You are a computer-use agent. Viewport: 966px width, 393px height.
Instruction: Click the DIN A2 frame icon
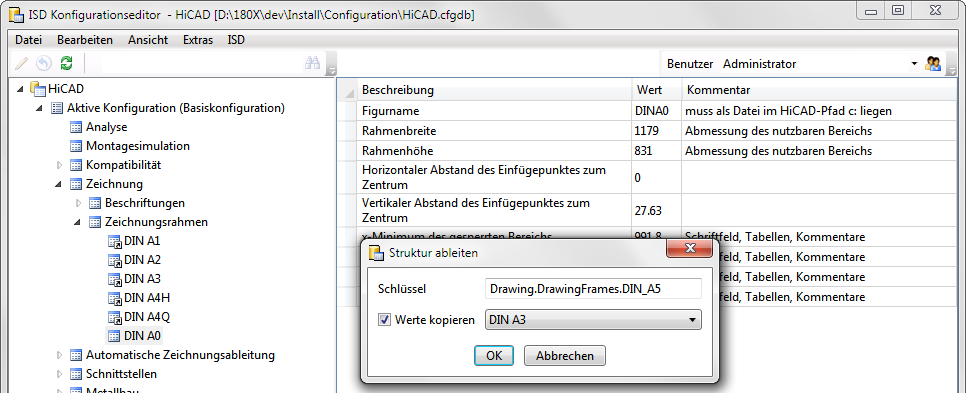point(115,260)
